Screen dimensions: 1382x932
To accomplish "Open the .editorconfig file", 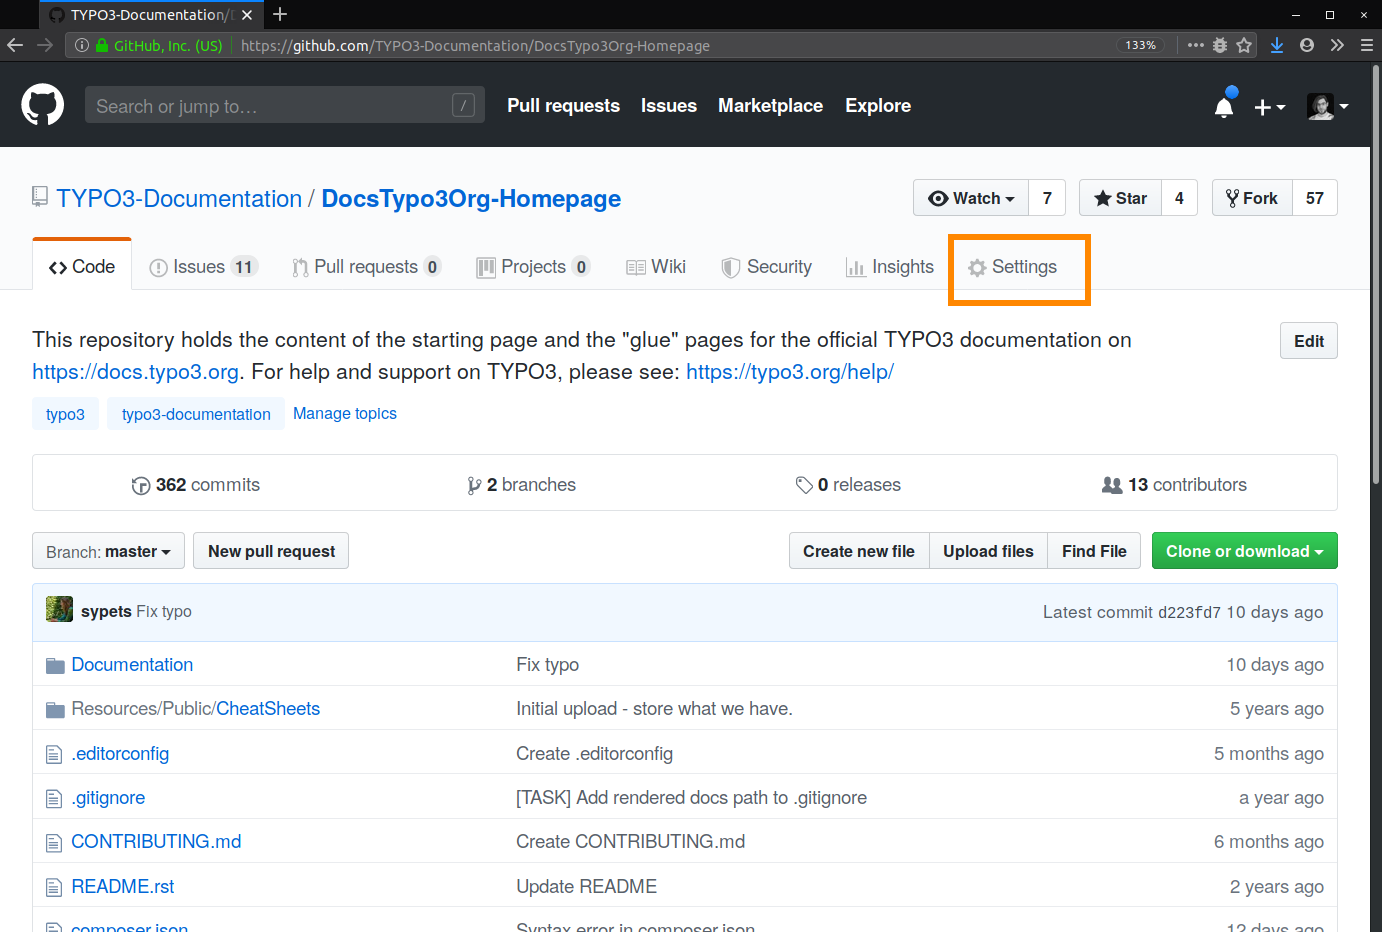I will click(x=120, y=754).
